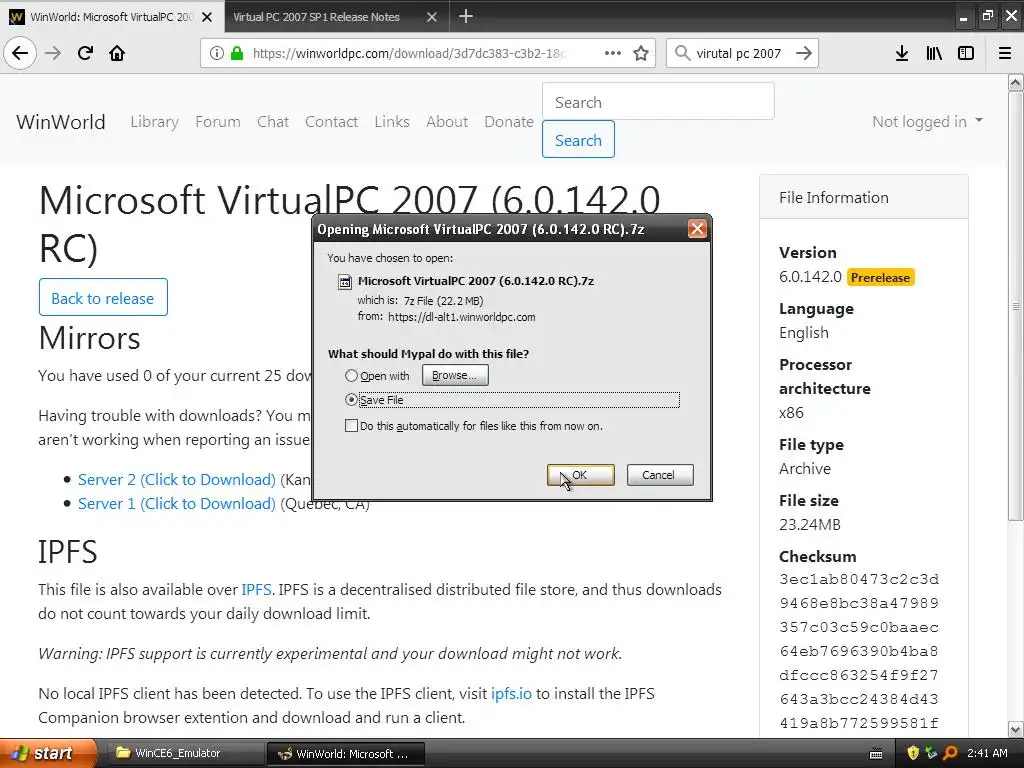Click the page vertical scrollbar thumb

tap(1015, 306)
